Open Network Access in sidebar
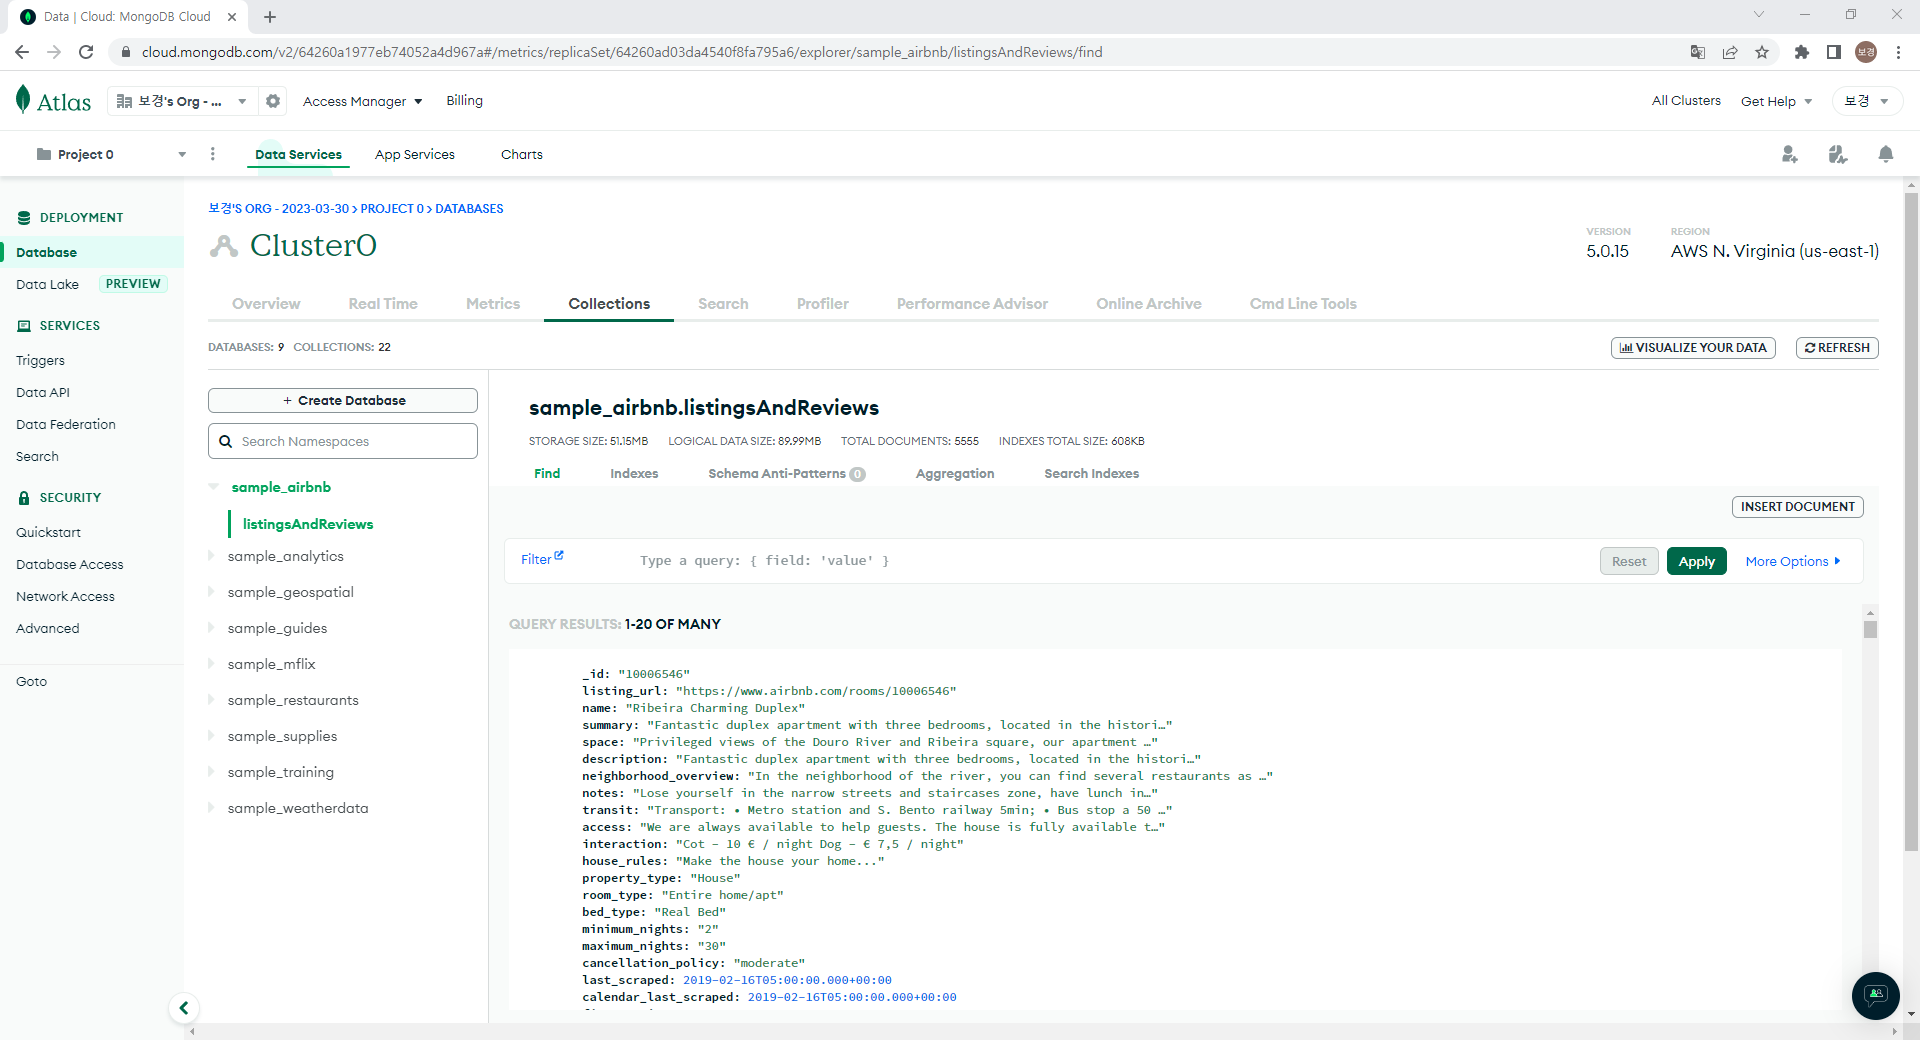Image resolution: width=1920 pixels, height=1040 pixels. (x=65, y=597)
